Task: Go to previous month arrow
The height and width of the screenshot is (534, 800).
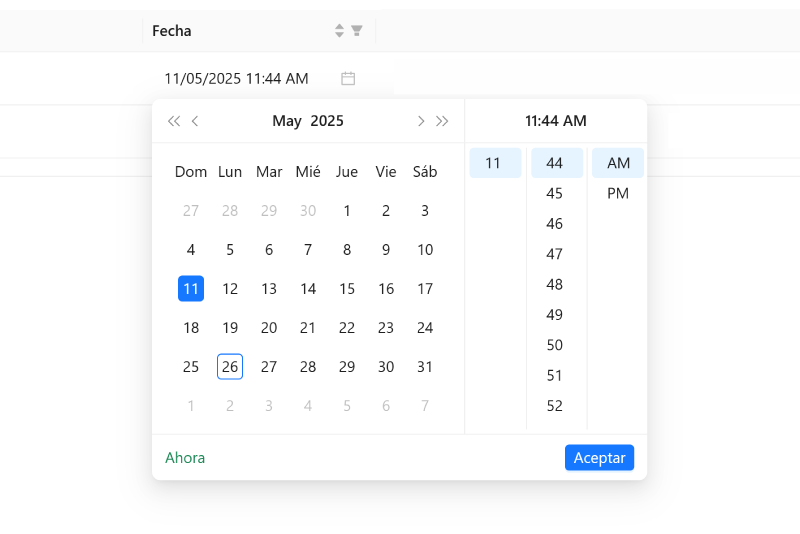Action: pos(196,121)
